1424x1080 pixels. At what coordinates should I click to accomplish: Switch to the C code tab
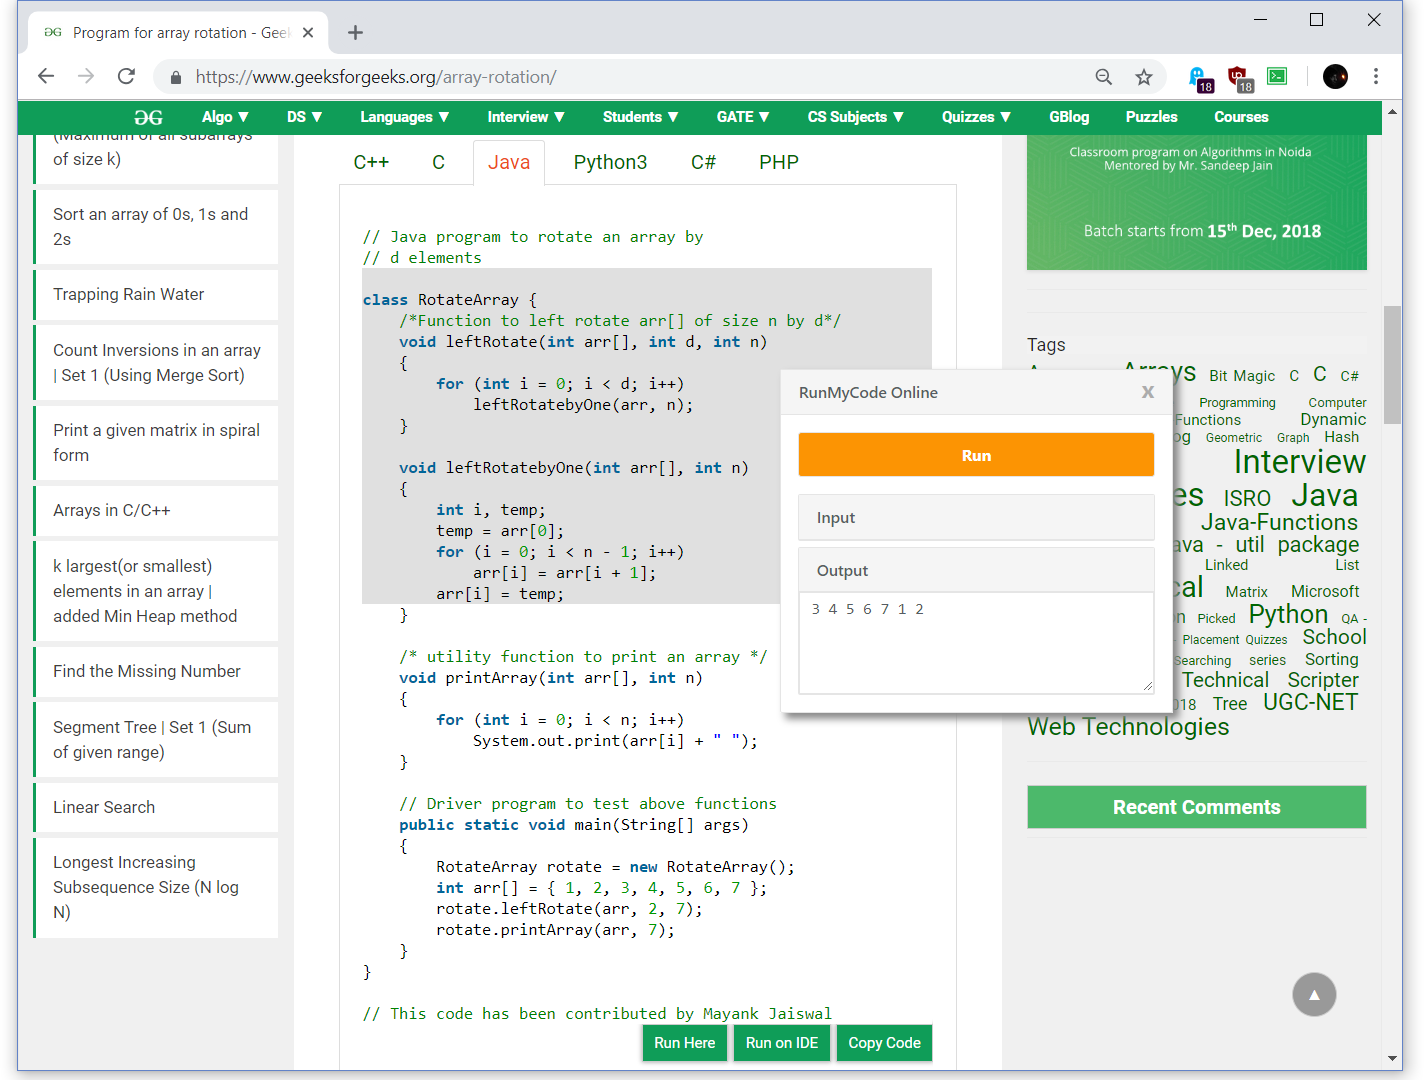pos(438,162)
